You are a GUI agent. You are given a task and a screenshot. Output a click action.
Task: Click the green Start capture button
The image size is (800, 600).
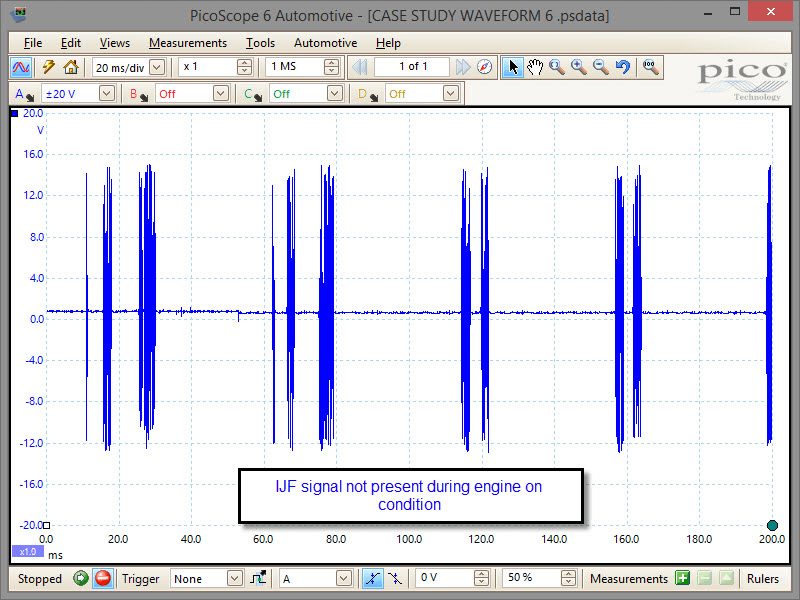click(x=81, y=579)
